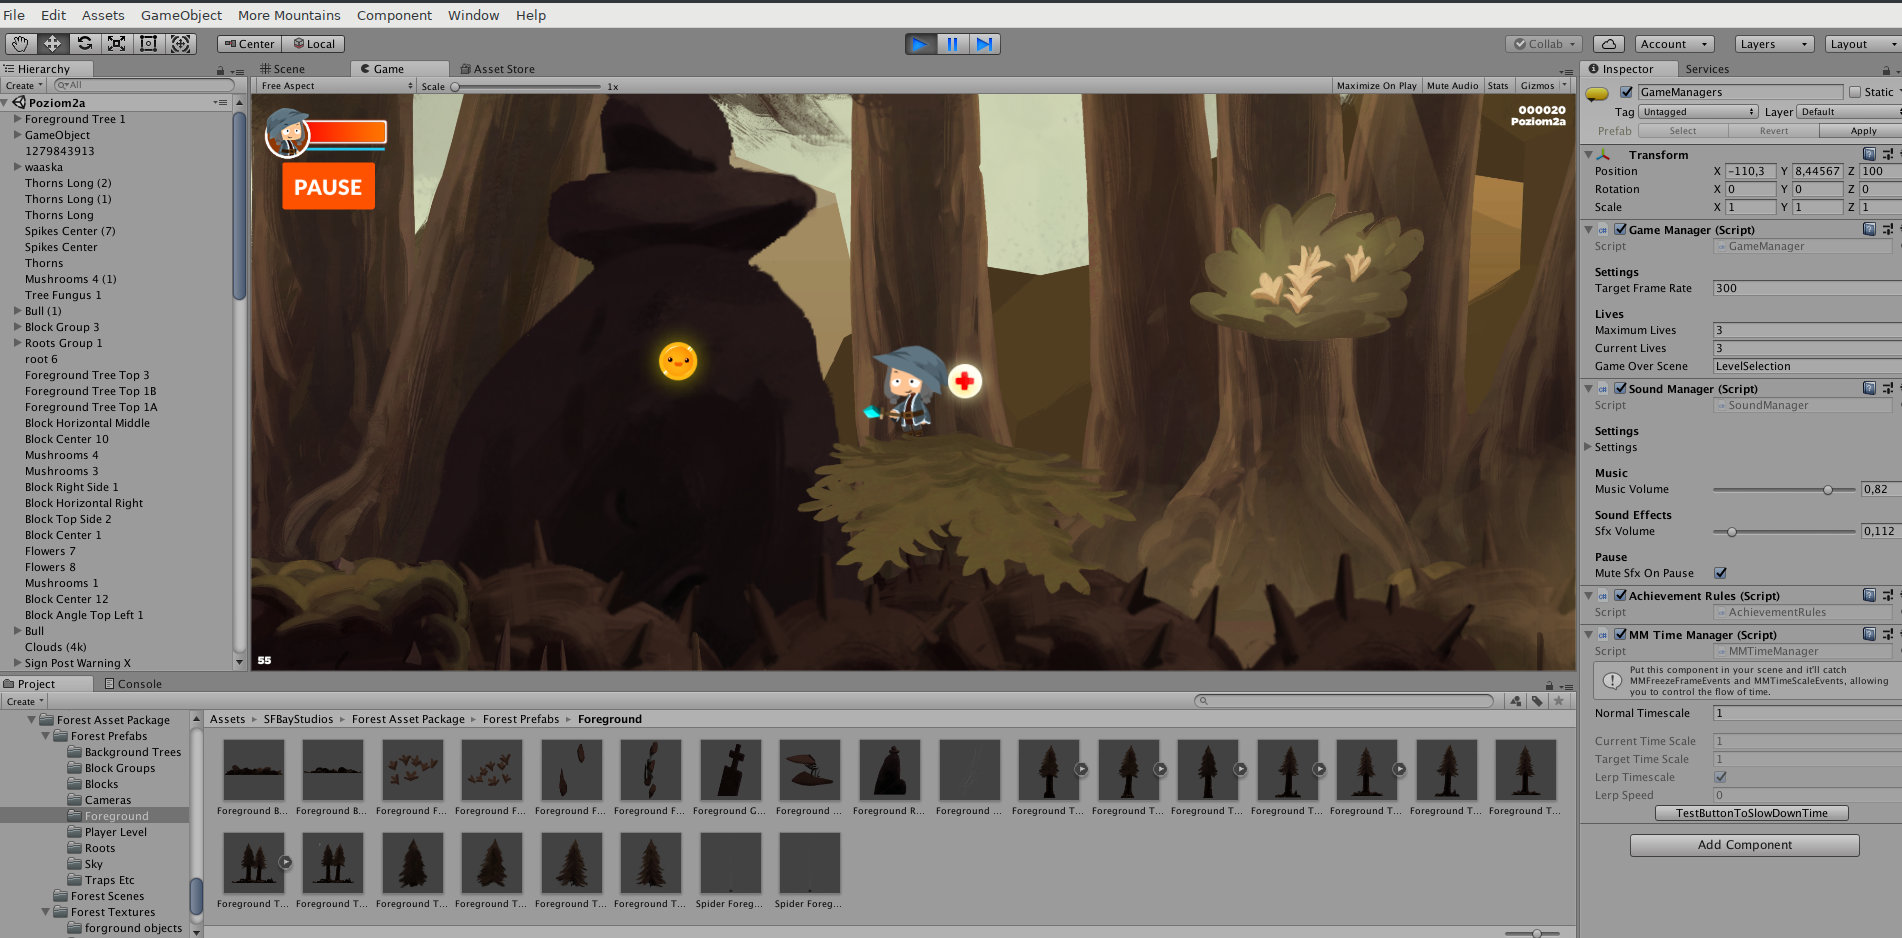
Task: Select Mushrooms 4 (1) in Hierarchy
Action: tap(70, 279)
